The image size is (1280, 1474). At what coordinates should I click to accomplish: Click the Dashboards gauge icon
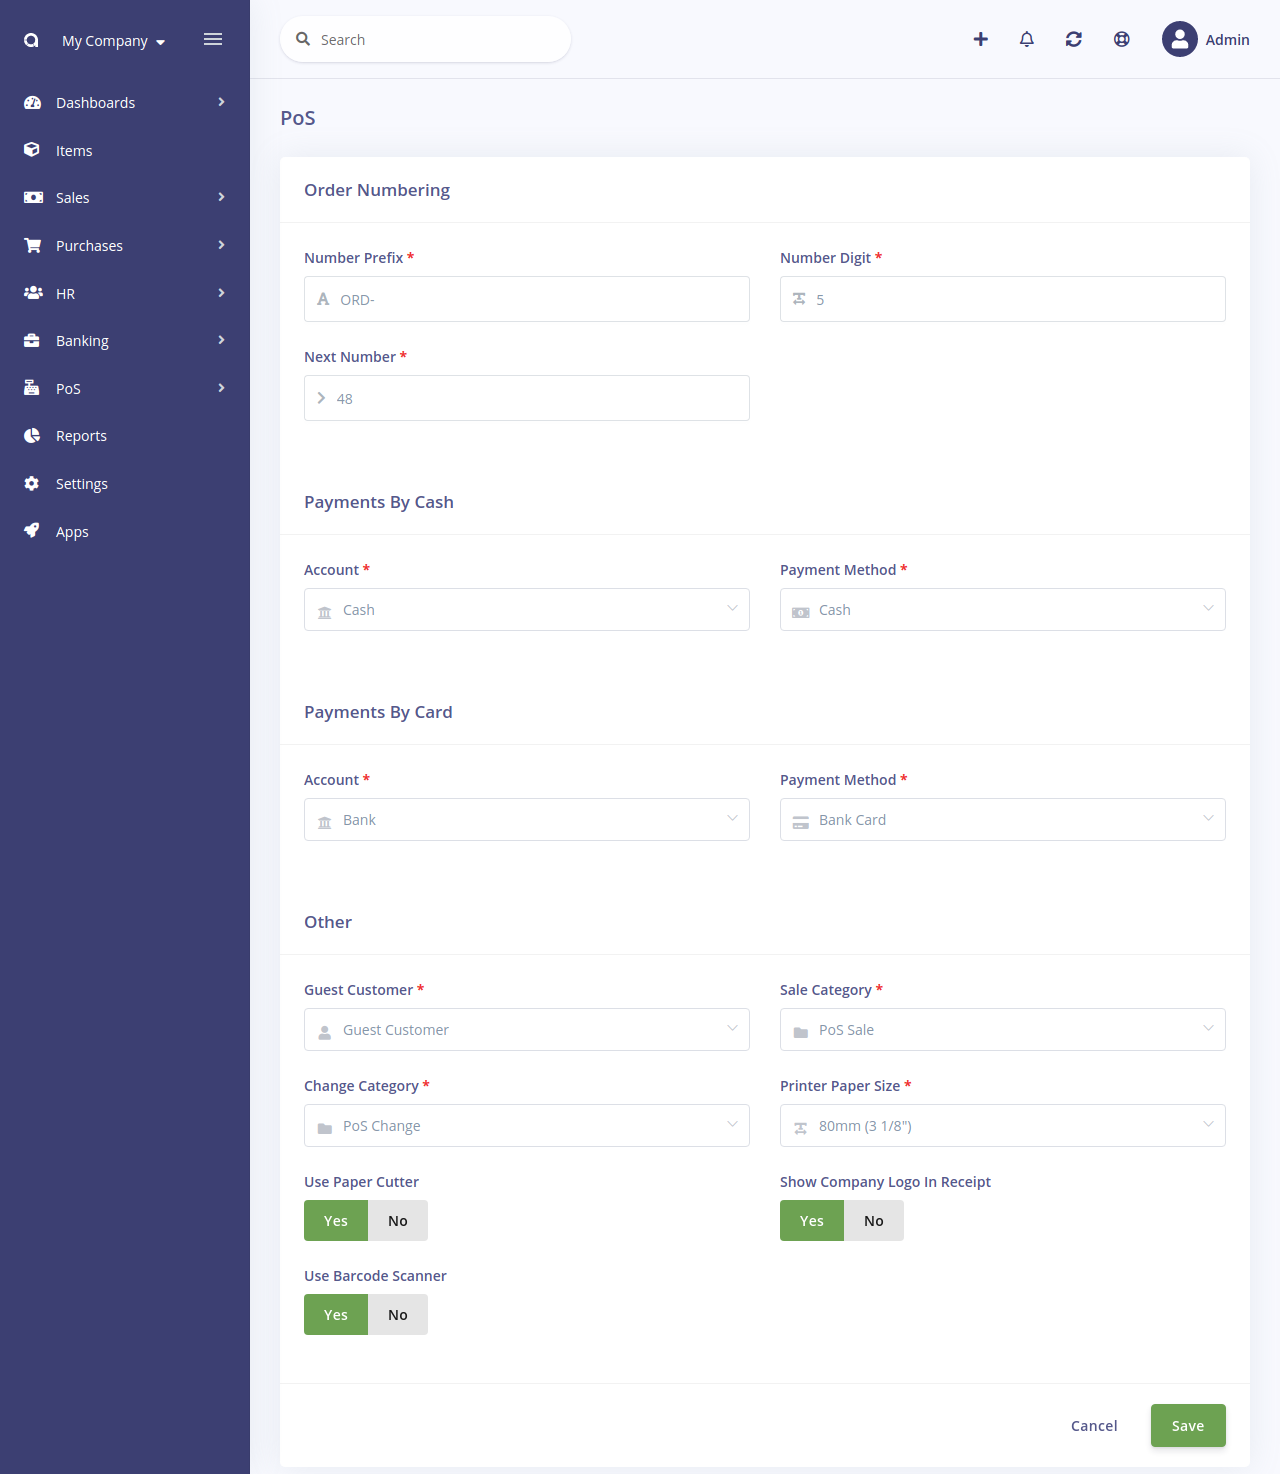point(32,102)
